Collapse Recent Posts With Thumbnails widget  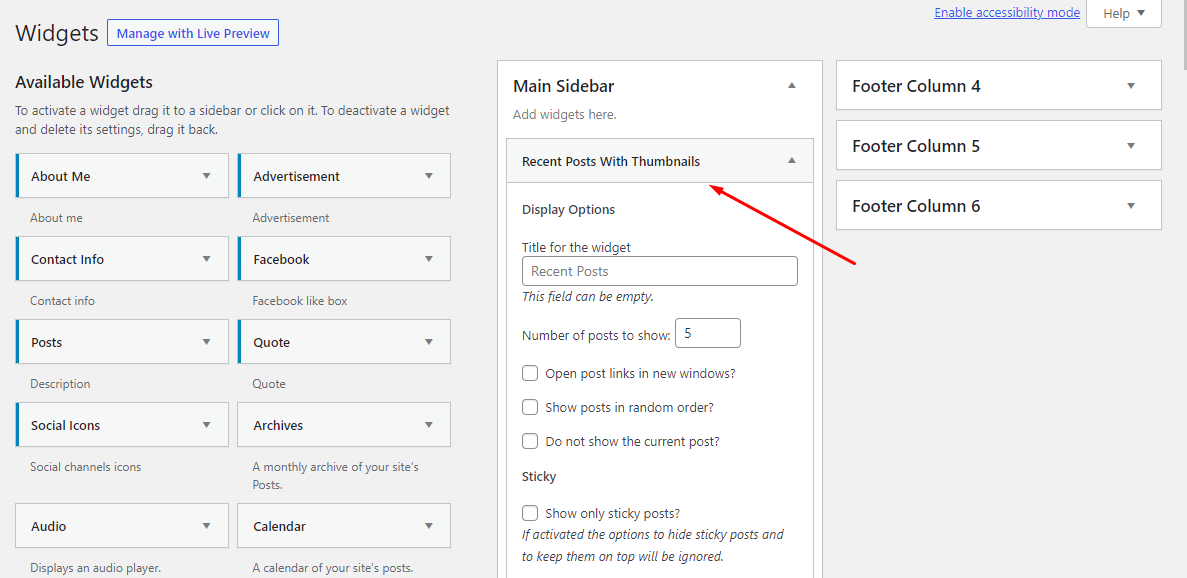point(792,161)
